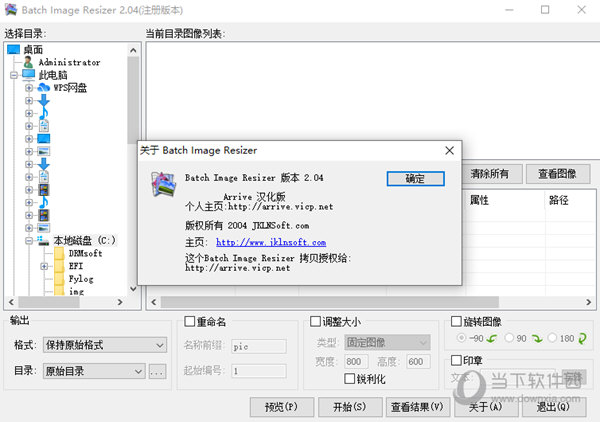Click the directory tree horizontal scroll-right arrow

[x=120, y=302]
